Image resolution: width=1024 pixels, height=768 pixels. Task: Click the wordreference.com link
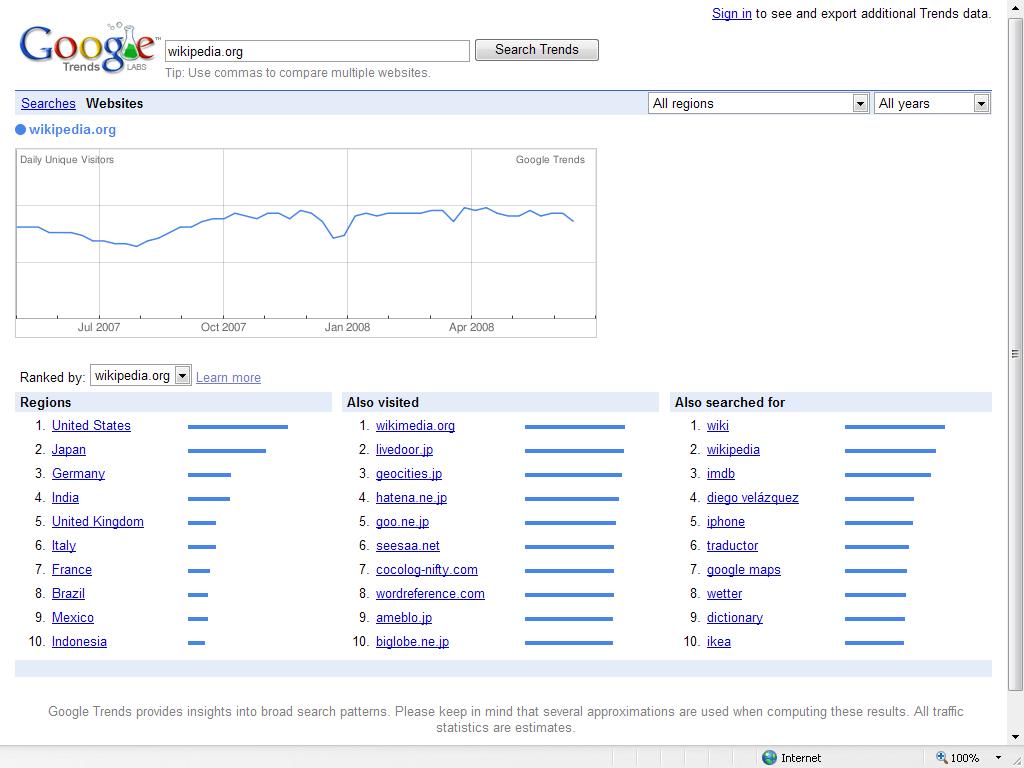coord(430,594)
